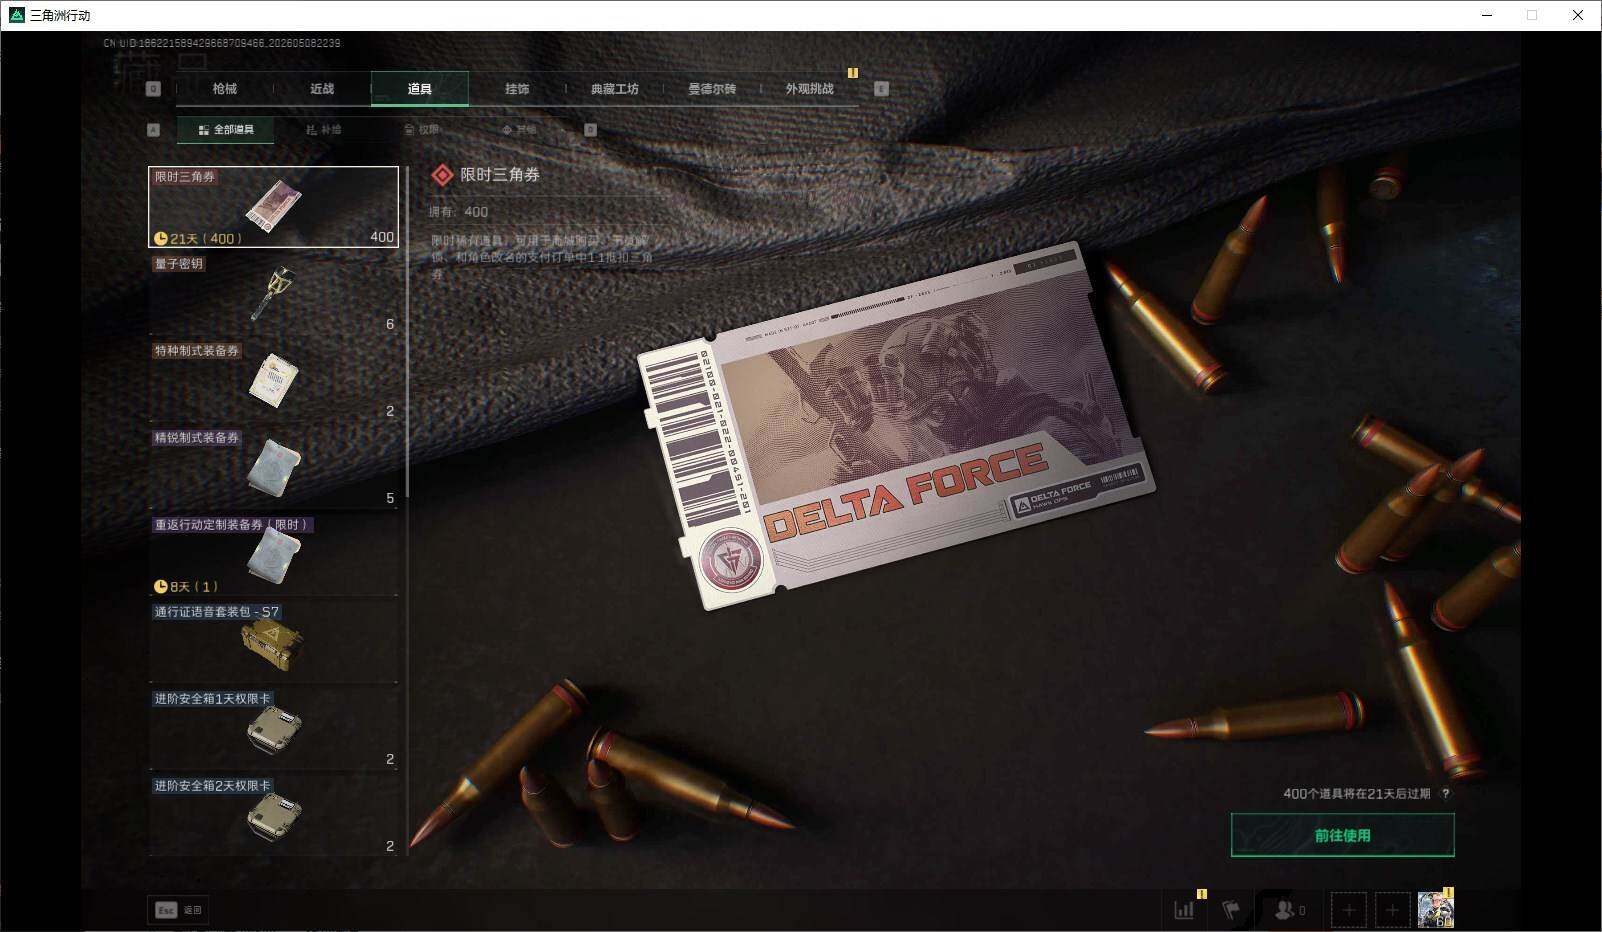Select the 全部道具 sub-tab
The width and height of the screenshot is (1602, 932).
pos(226,130)
